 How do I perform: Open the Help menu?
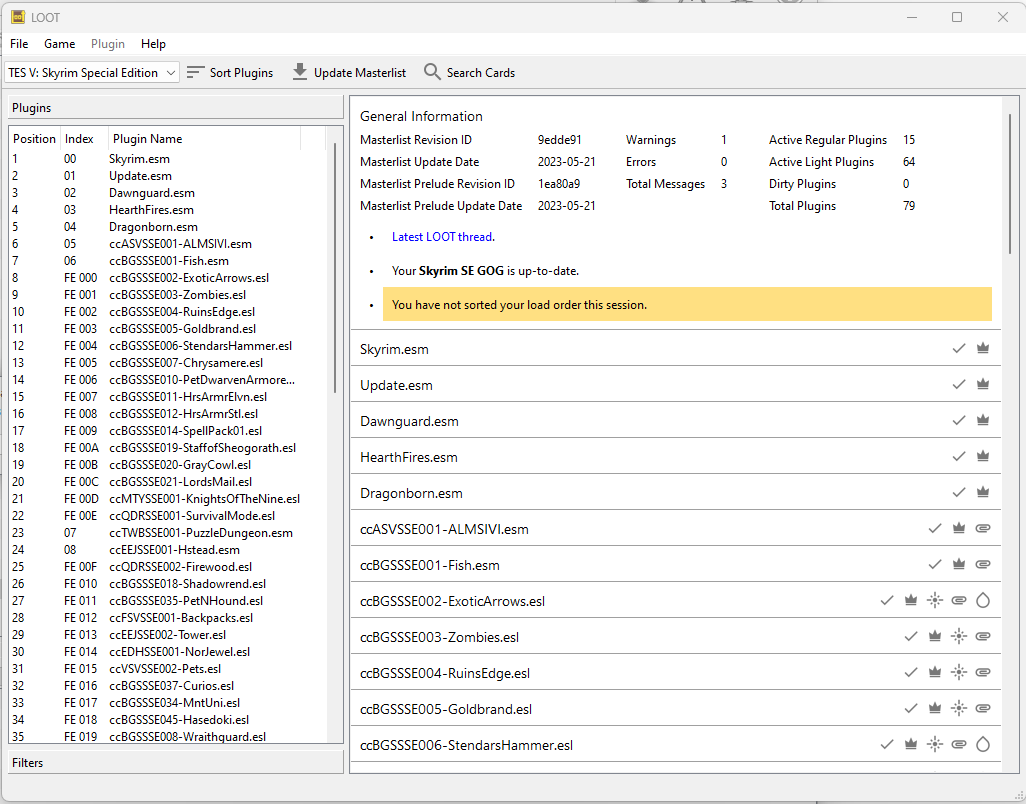pyautogui.click(x=153, y=44)
